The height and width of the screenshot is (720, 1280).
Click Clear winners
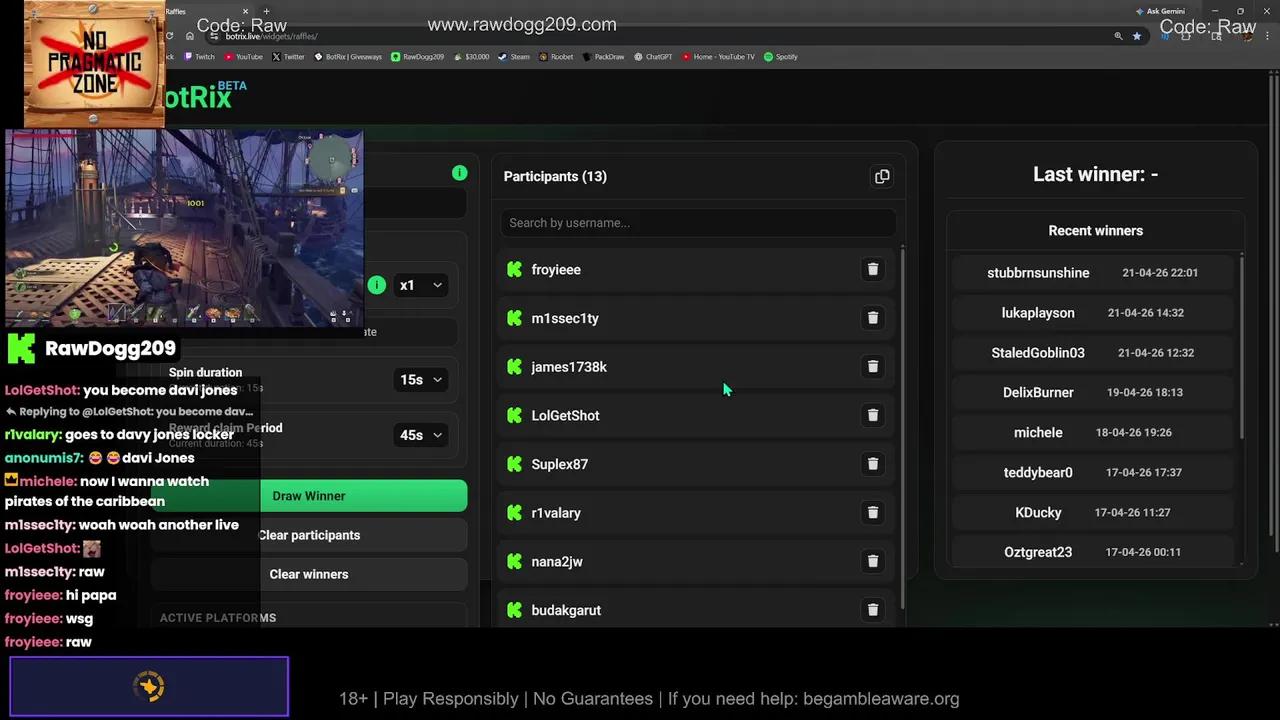309,574
